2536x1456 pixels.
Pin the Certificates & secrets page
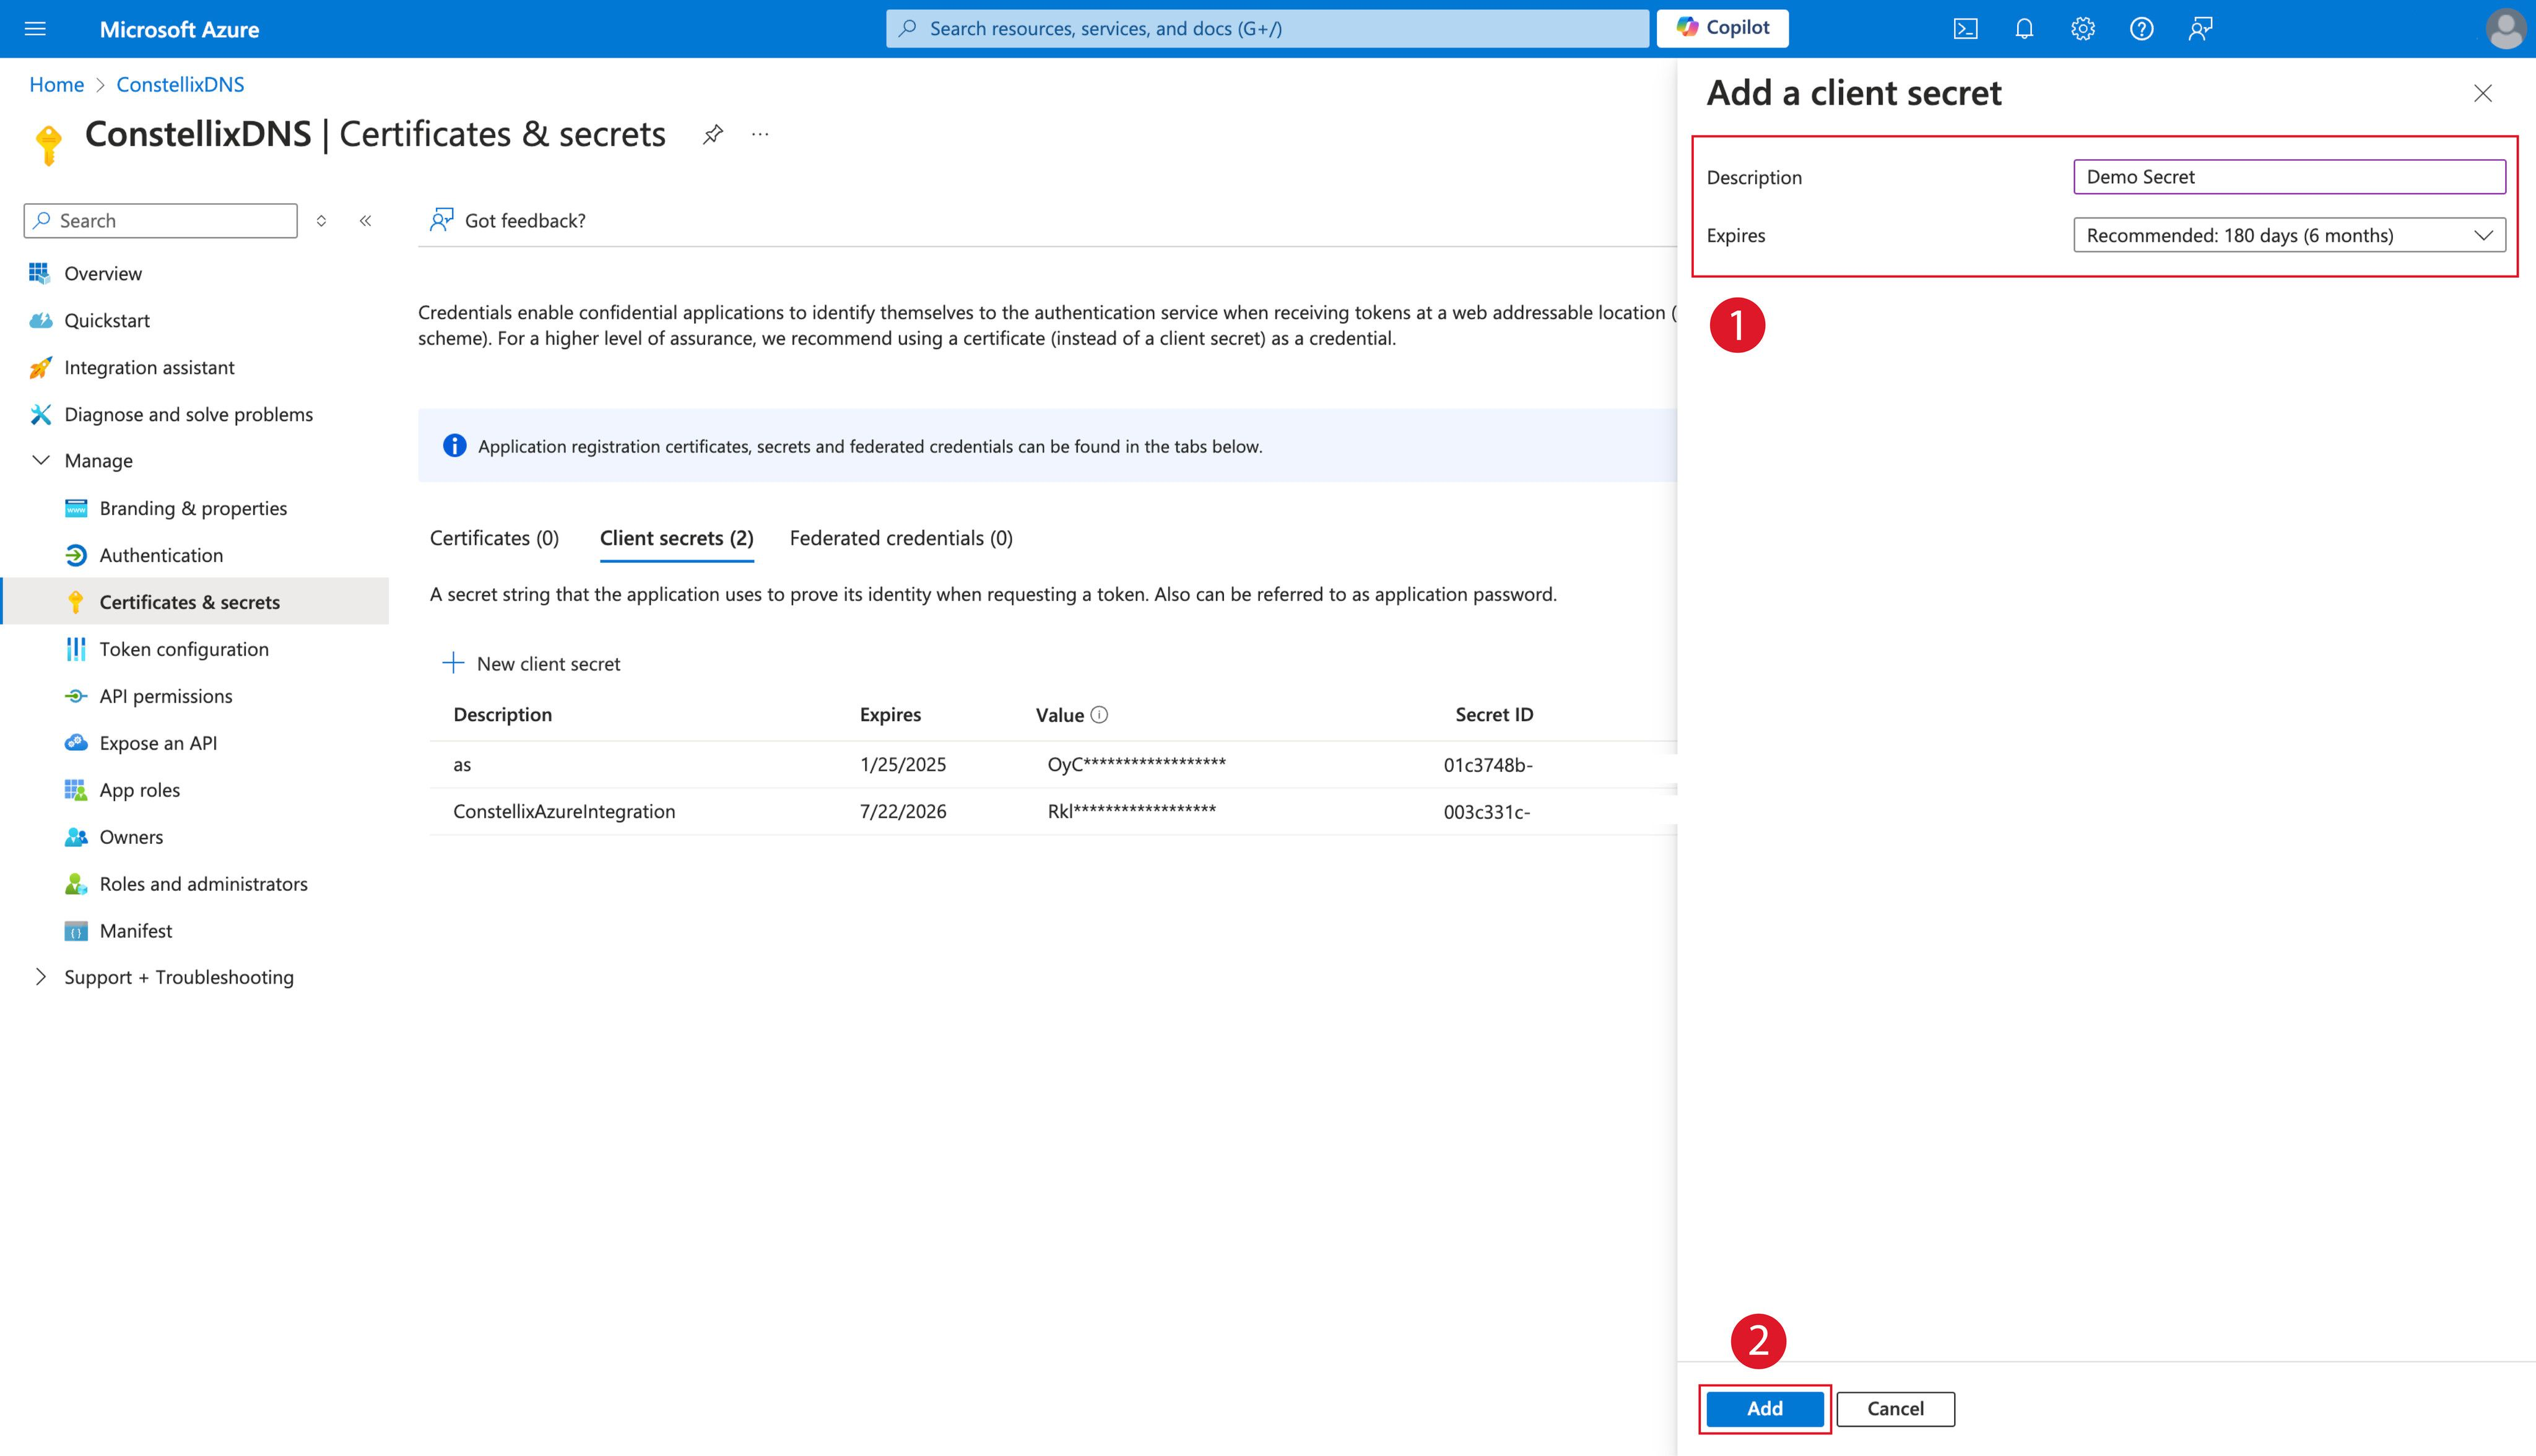(712, 134)
